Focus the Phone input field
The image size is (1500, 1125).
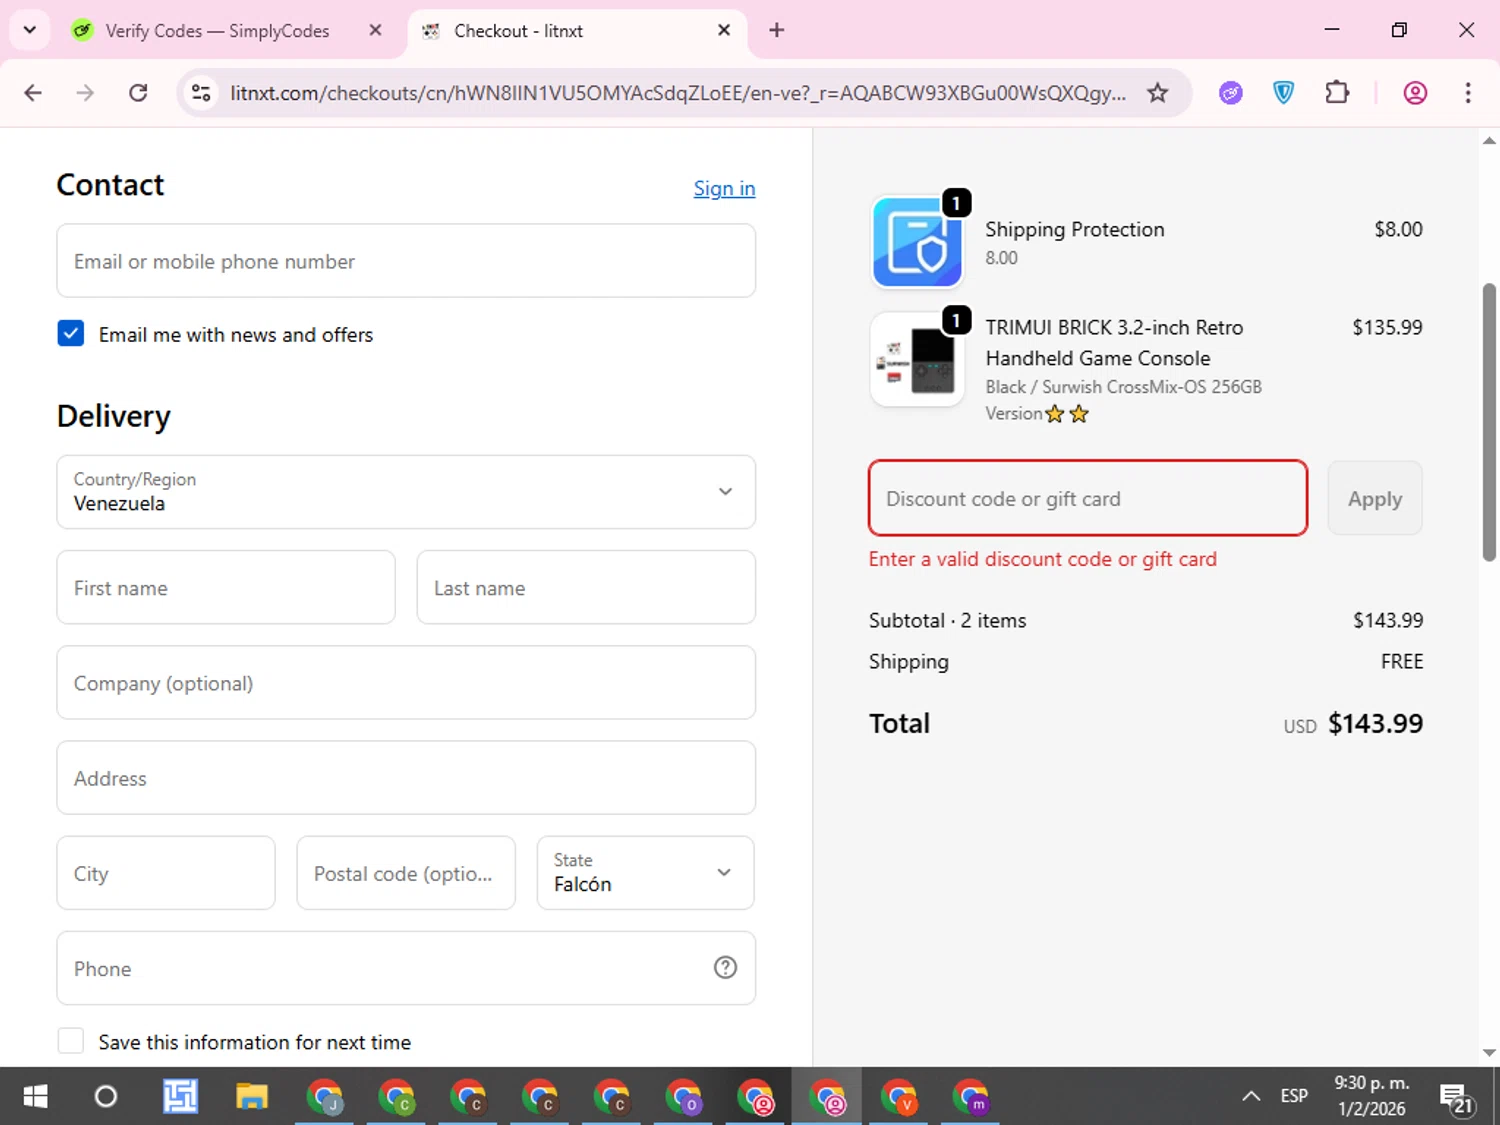(406, 968)
